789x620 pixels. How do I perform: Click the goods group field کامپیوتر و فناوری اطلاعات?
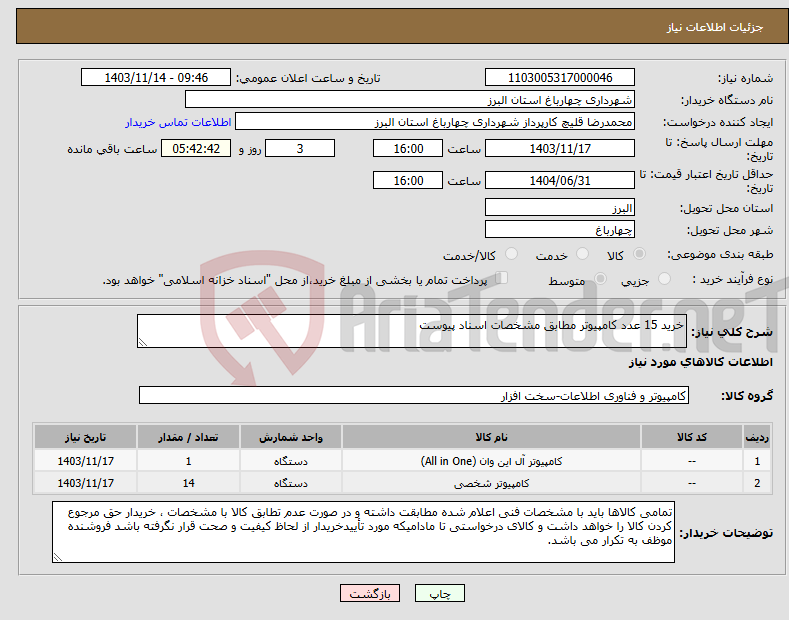[x=414, y=396]
